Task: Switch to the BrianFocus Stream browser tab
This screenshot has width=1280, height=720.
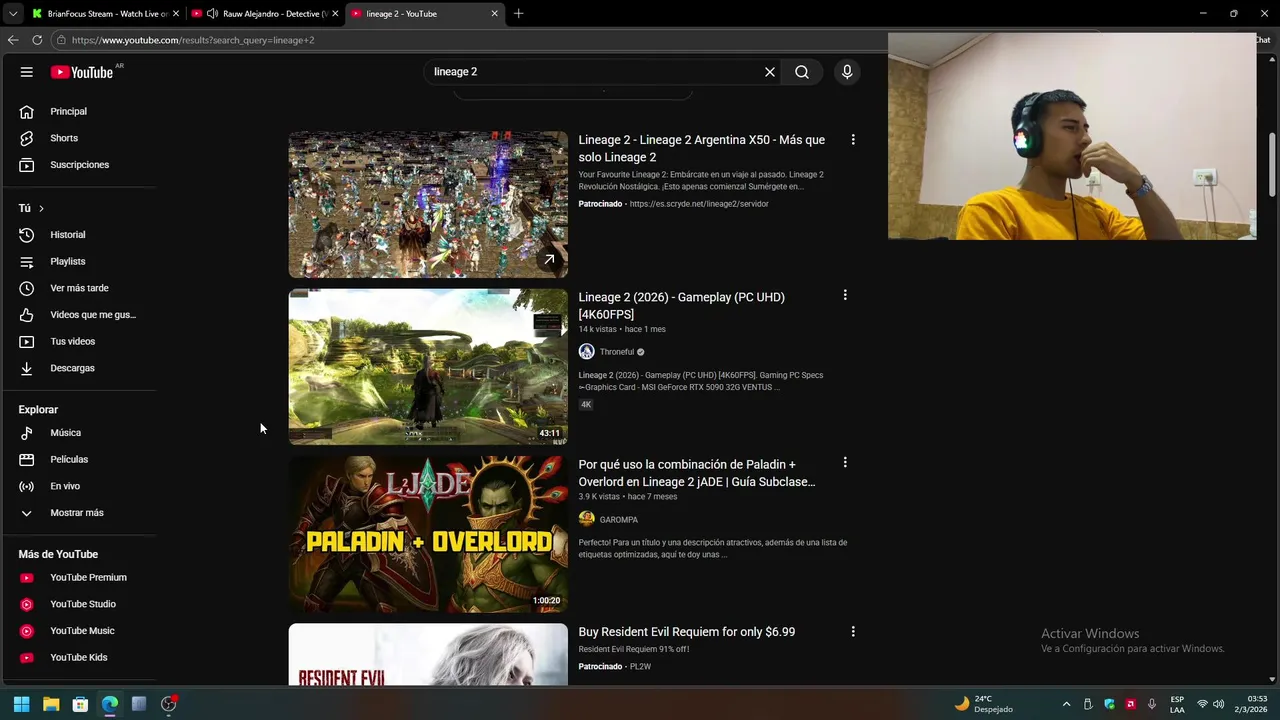Action: click(105, 14)
